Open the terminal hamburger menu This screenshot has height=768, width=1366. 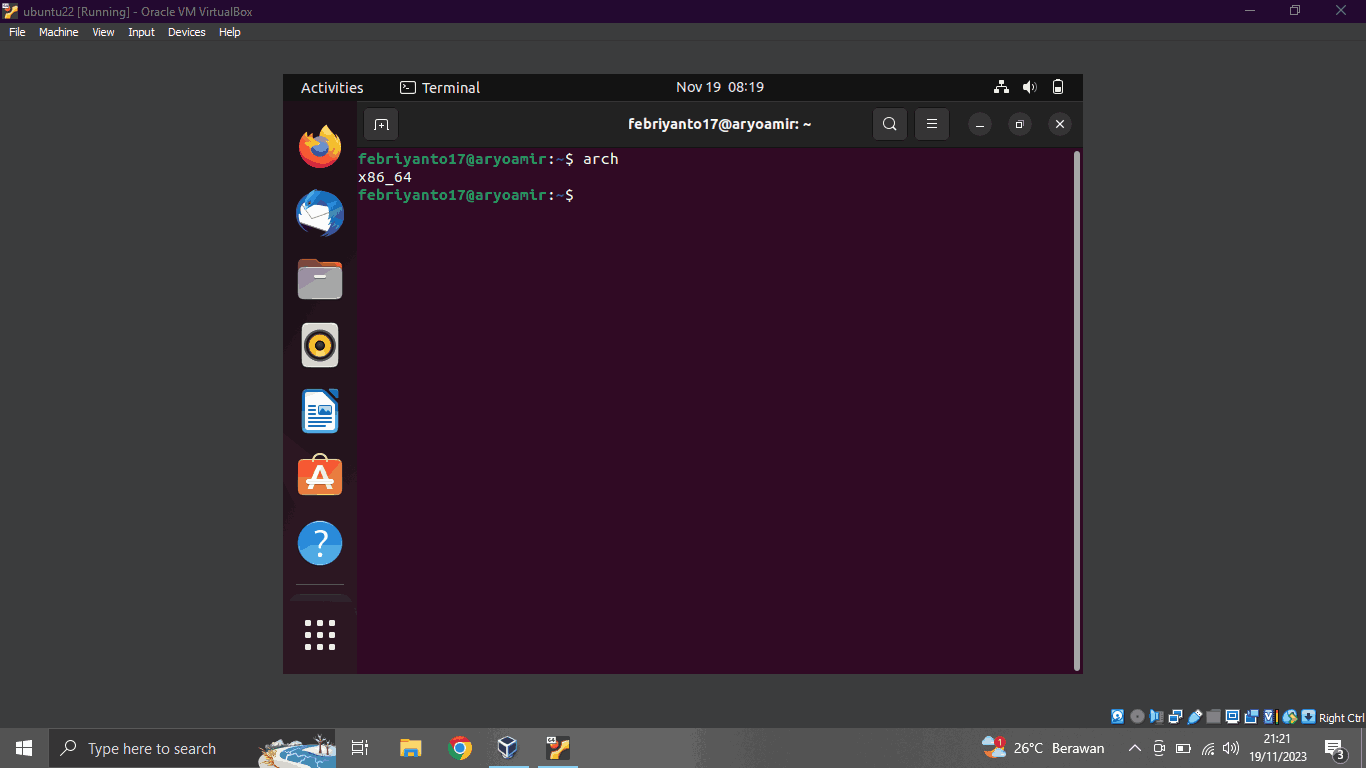click(932, 124)
